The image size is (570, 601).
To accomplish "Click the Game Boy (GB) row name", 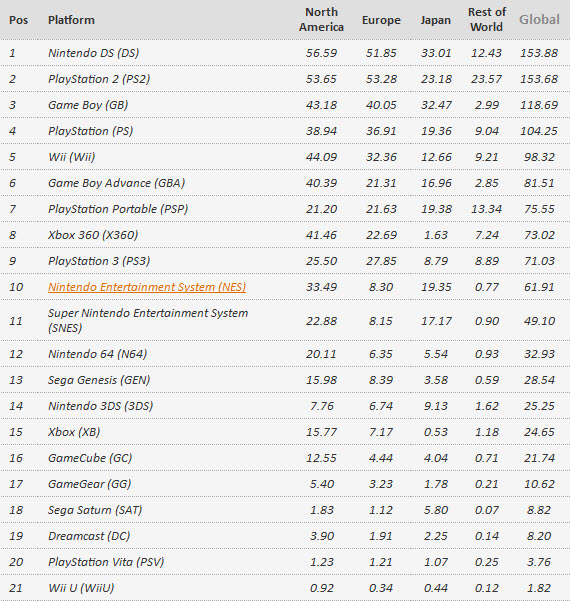I will click(x=88, y=105).
